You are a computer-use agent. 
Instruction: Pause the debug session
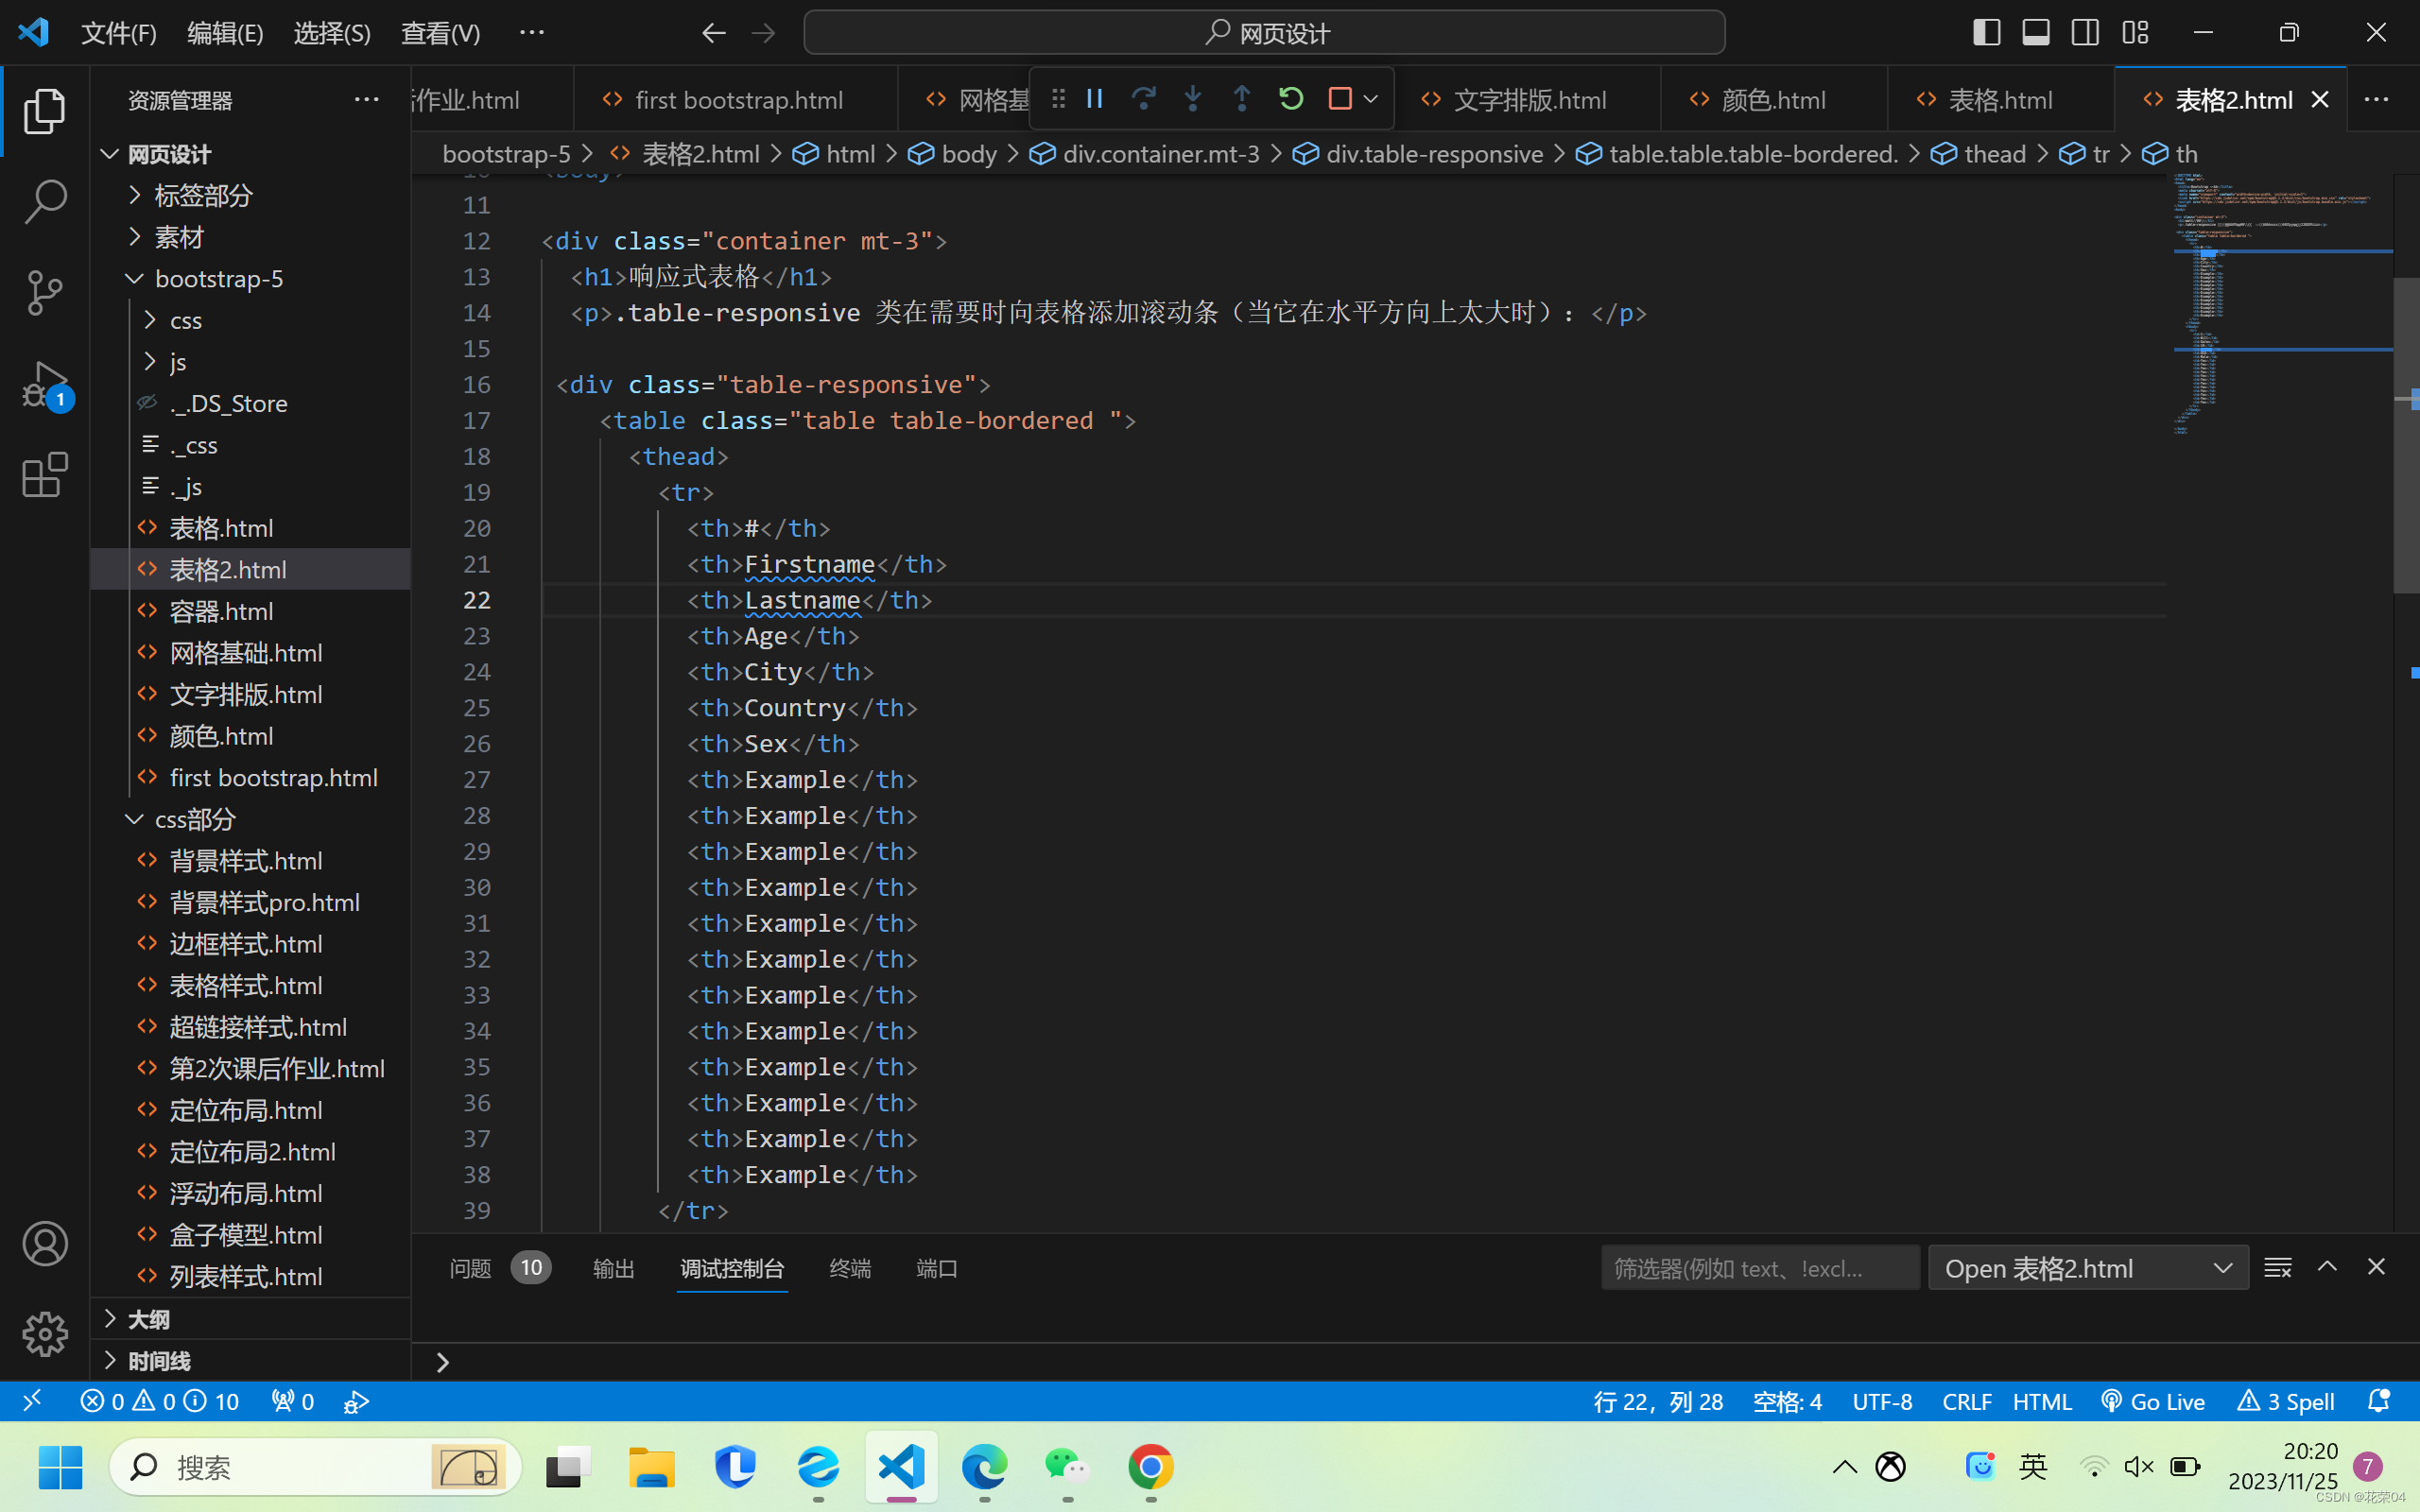click(x=1094, y=99)
